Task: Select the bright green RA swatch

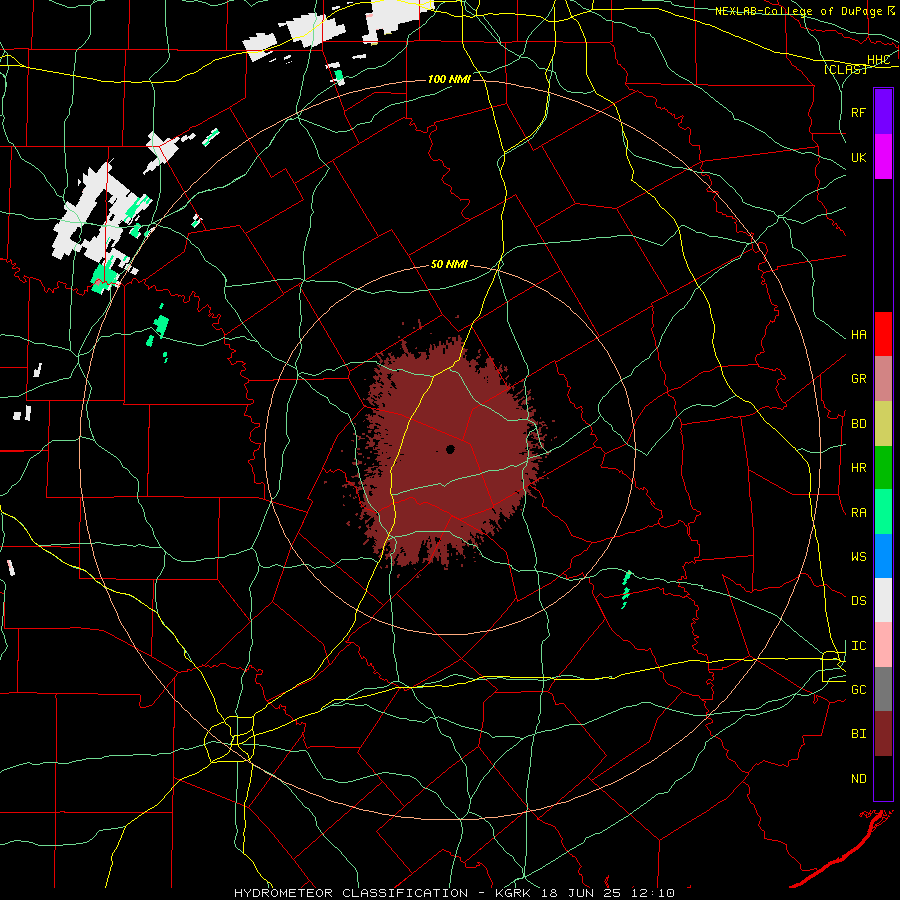Action: coord(883,512)
